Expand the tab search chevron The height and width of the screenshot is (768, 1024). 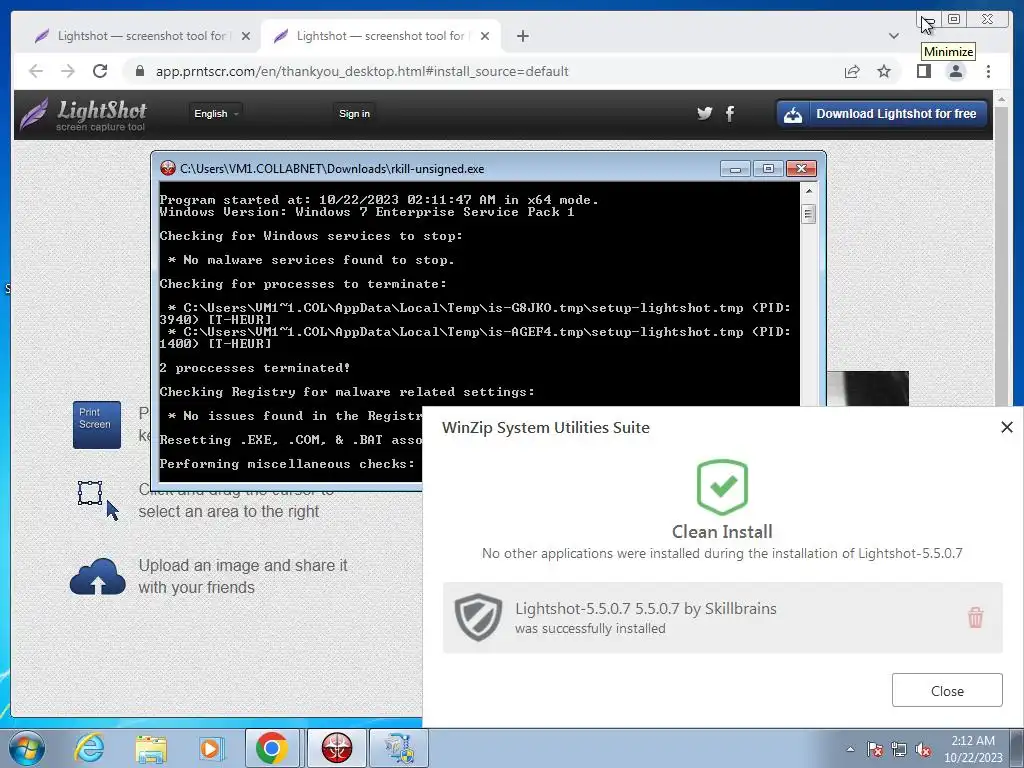tap(894, 36)
